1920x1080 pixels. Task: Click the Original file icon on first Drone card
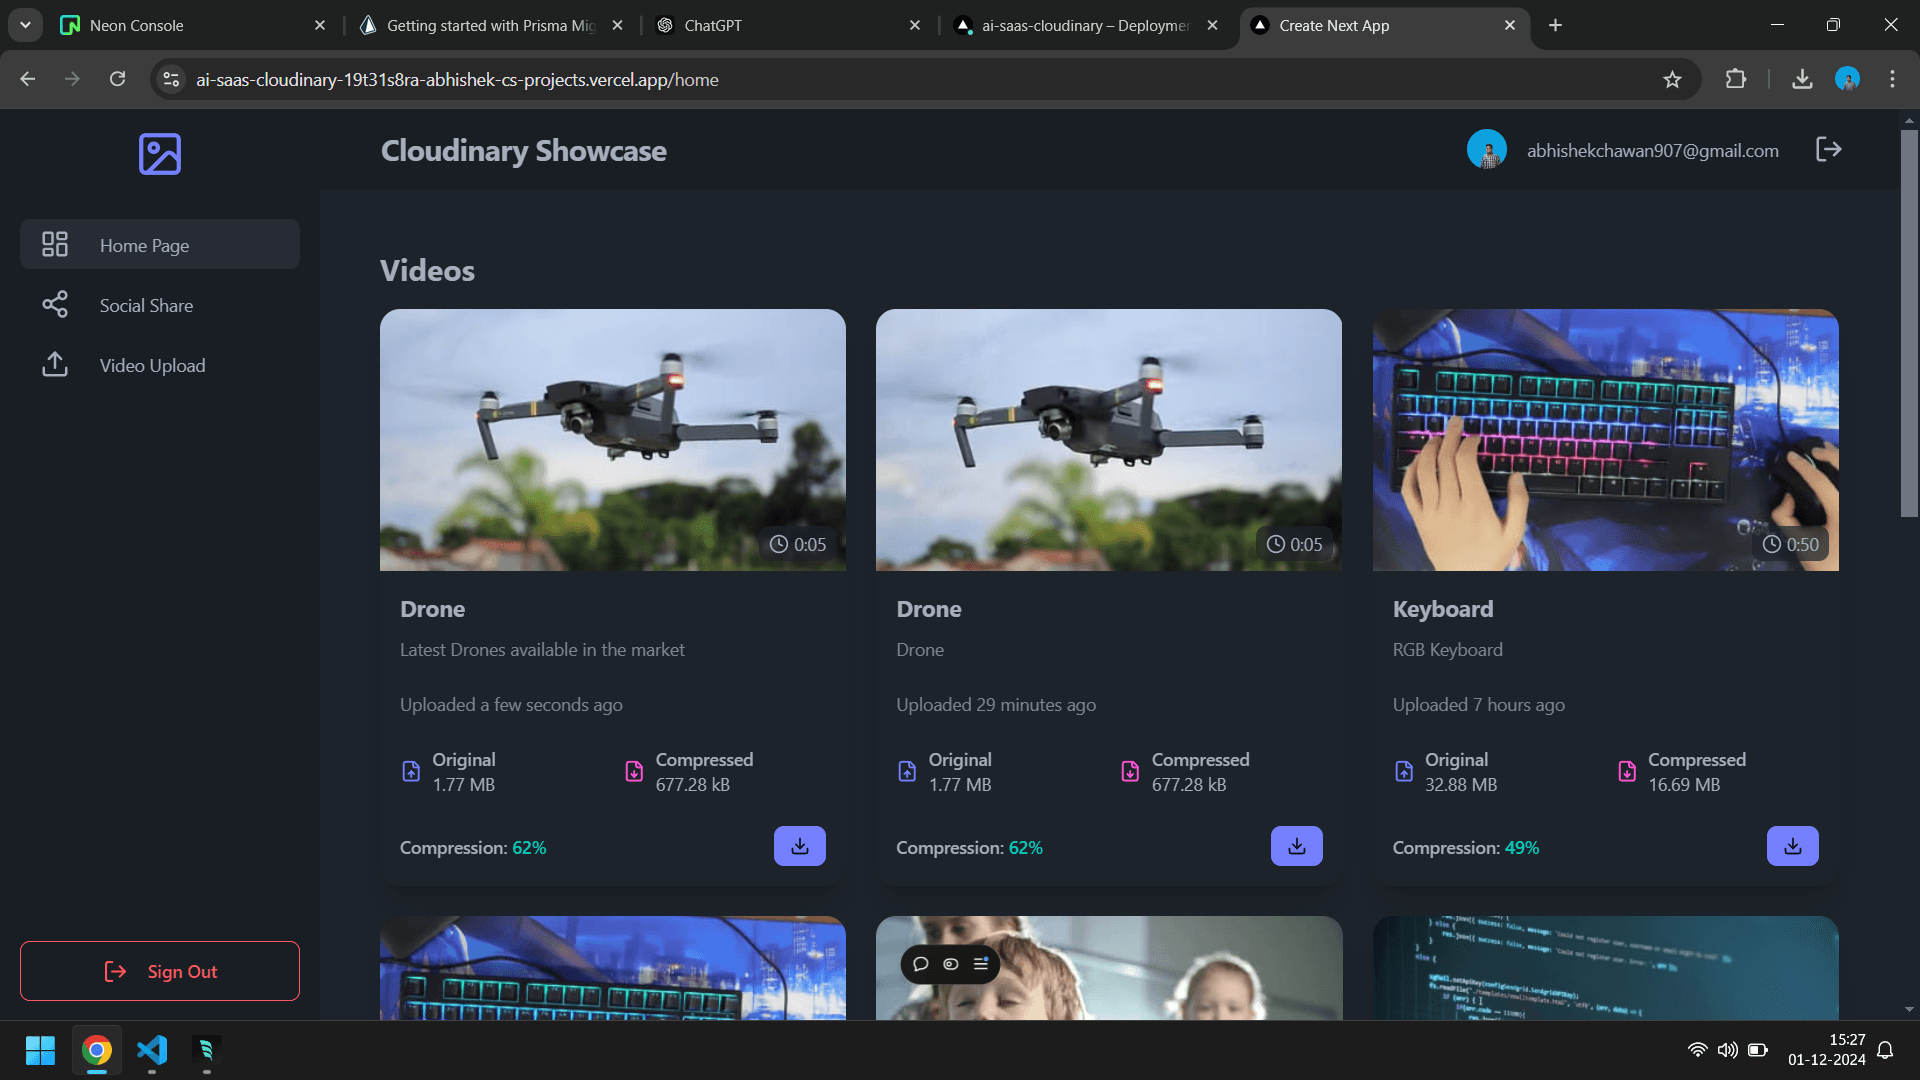point(411,771)
